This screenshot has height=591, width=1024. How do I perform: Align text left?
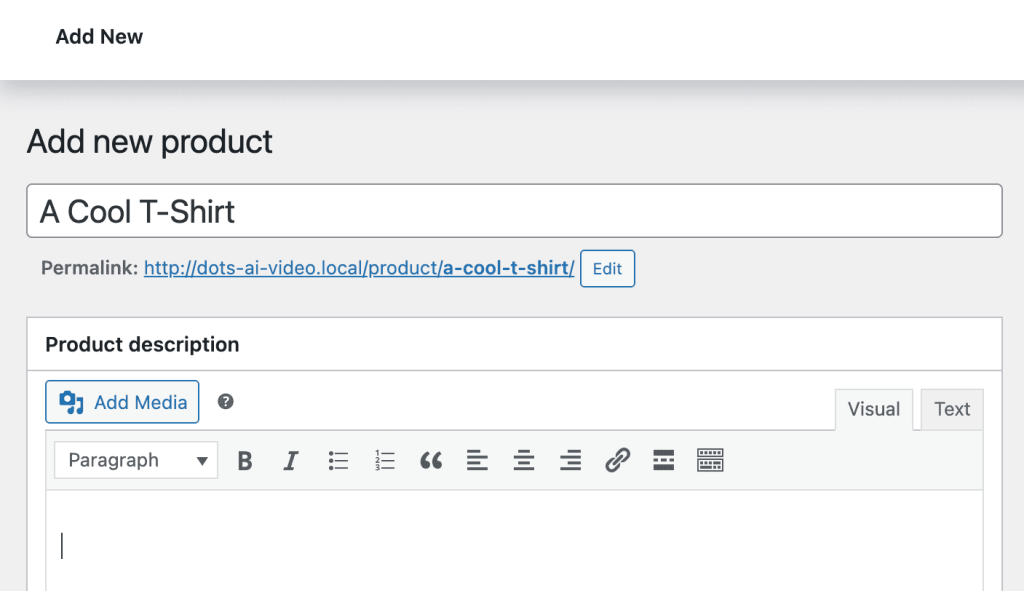coord(477,460)
